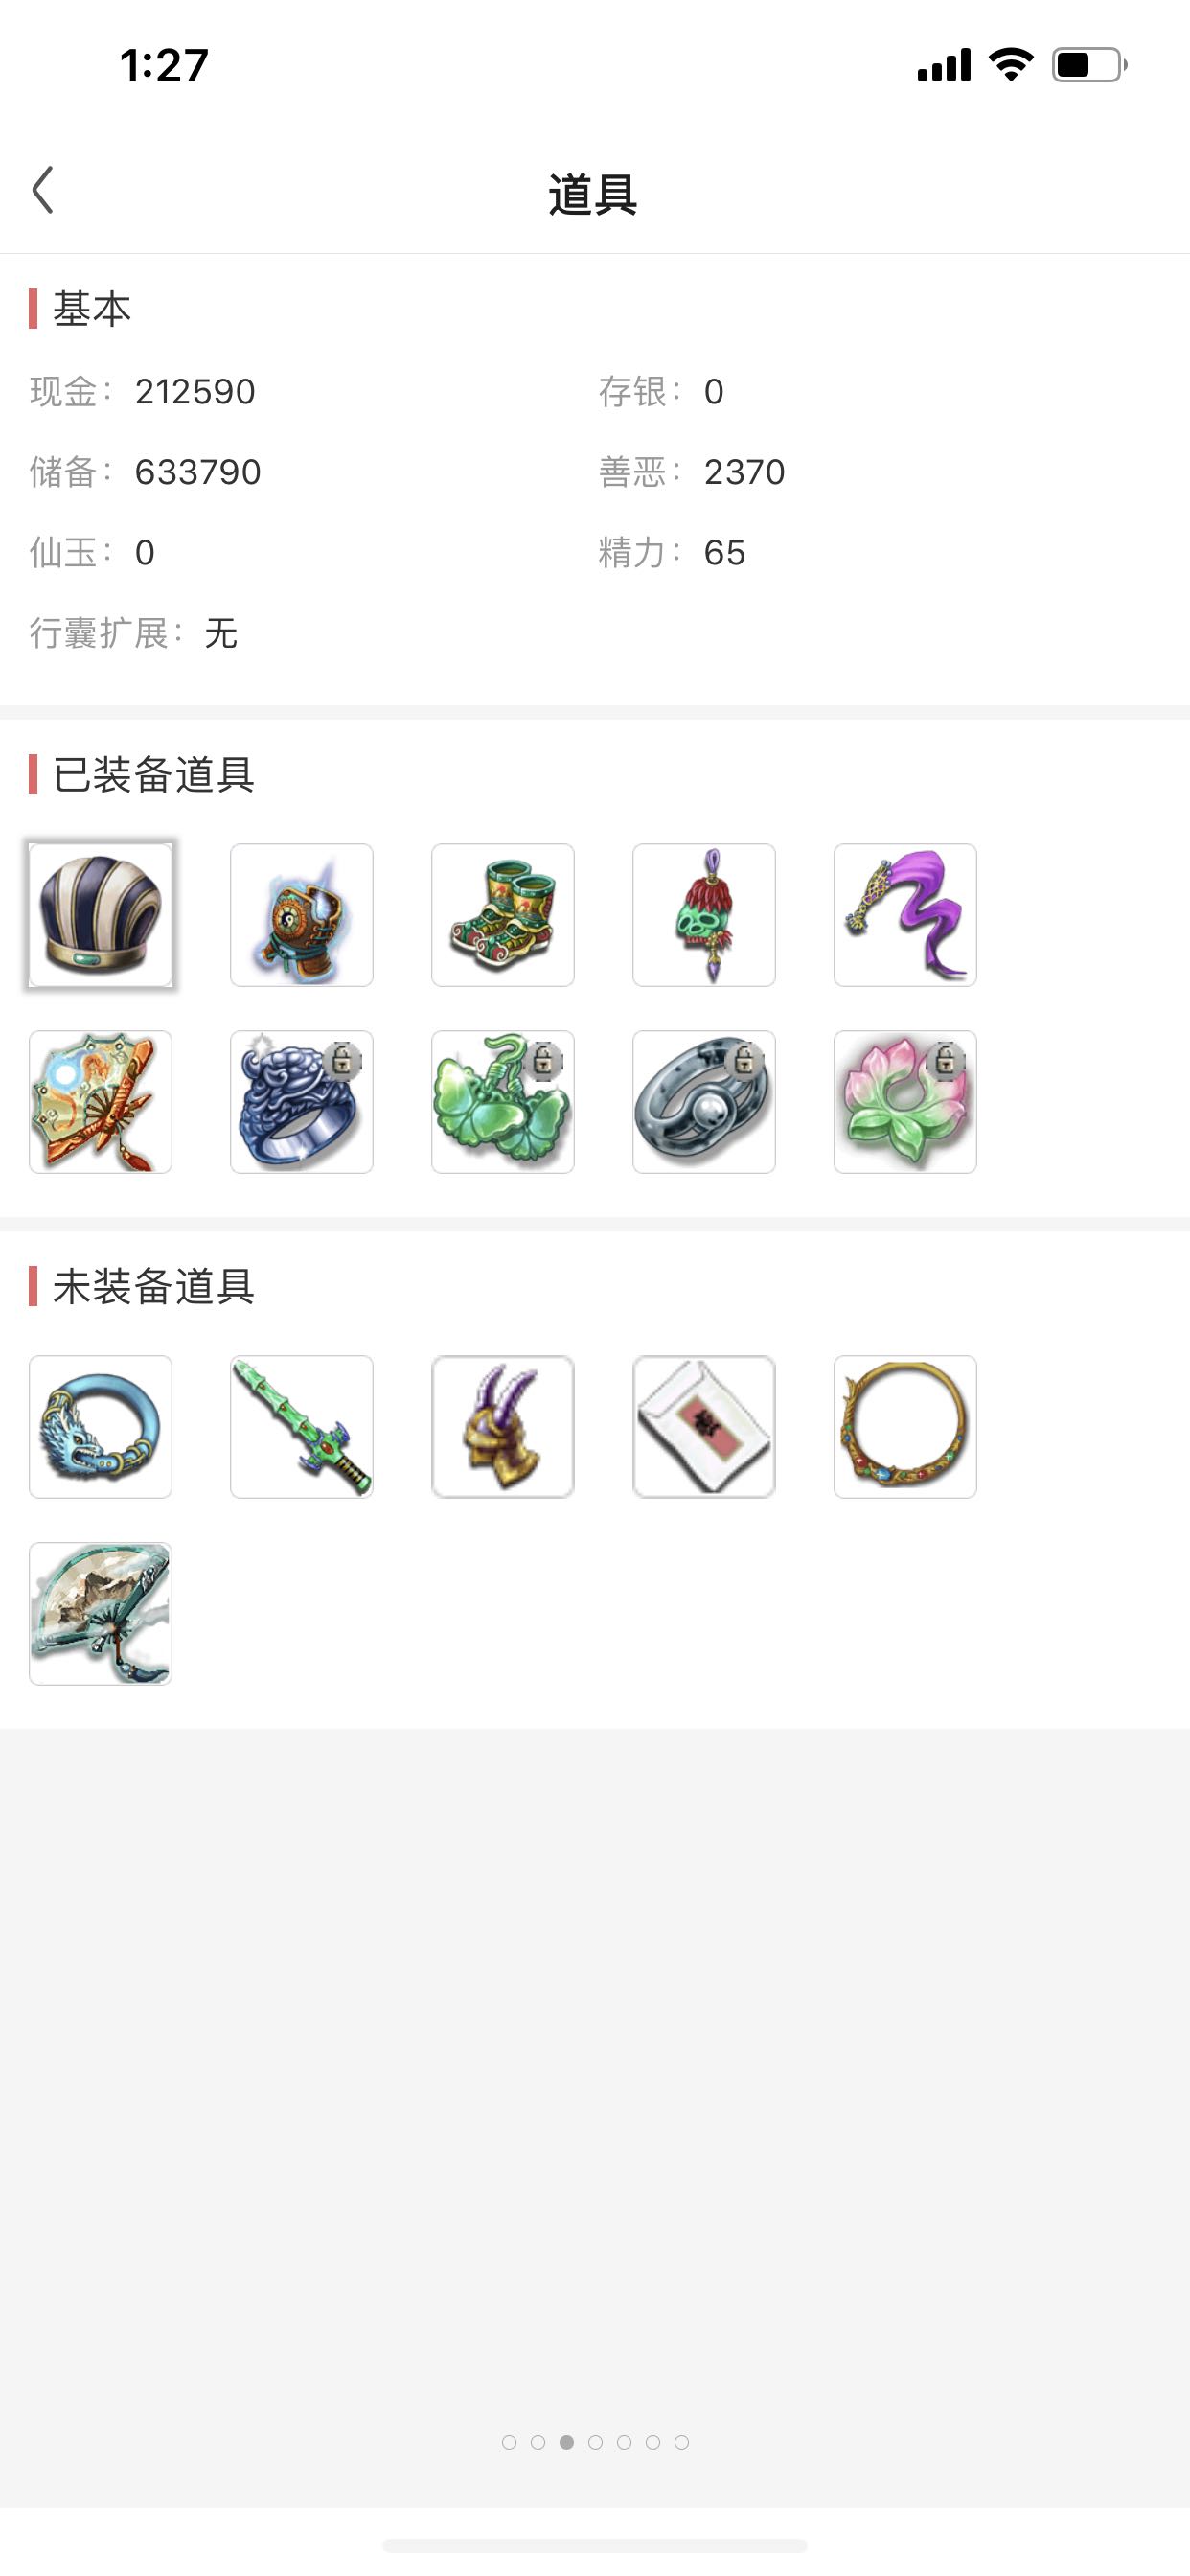The height and width of the screenshot is (2576, 1190).
Task: Select the purple ribbon equipped item
Action: (x=905, y=915)
